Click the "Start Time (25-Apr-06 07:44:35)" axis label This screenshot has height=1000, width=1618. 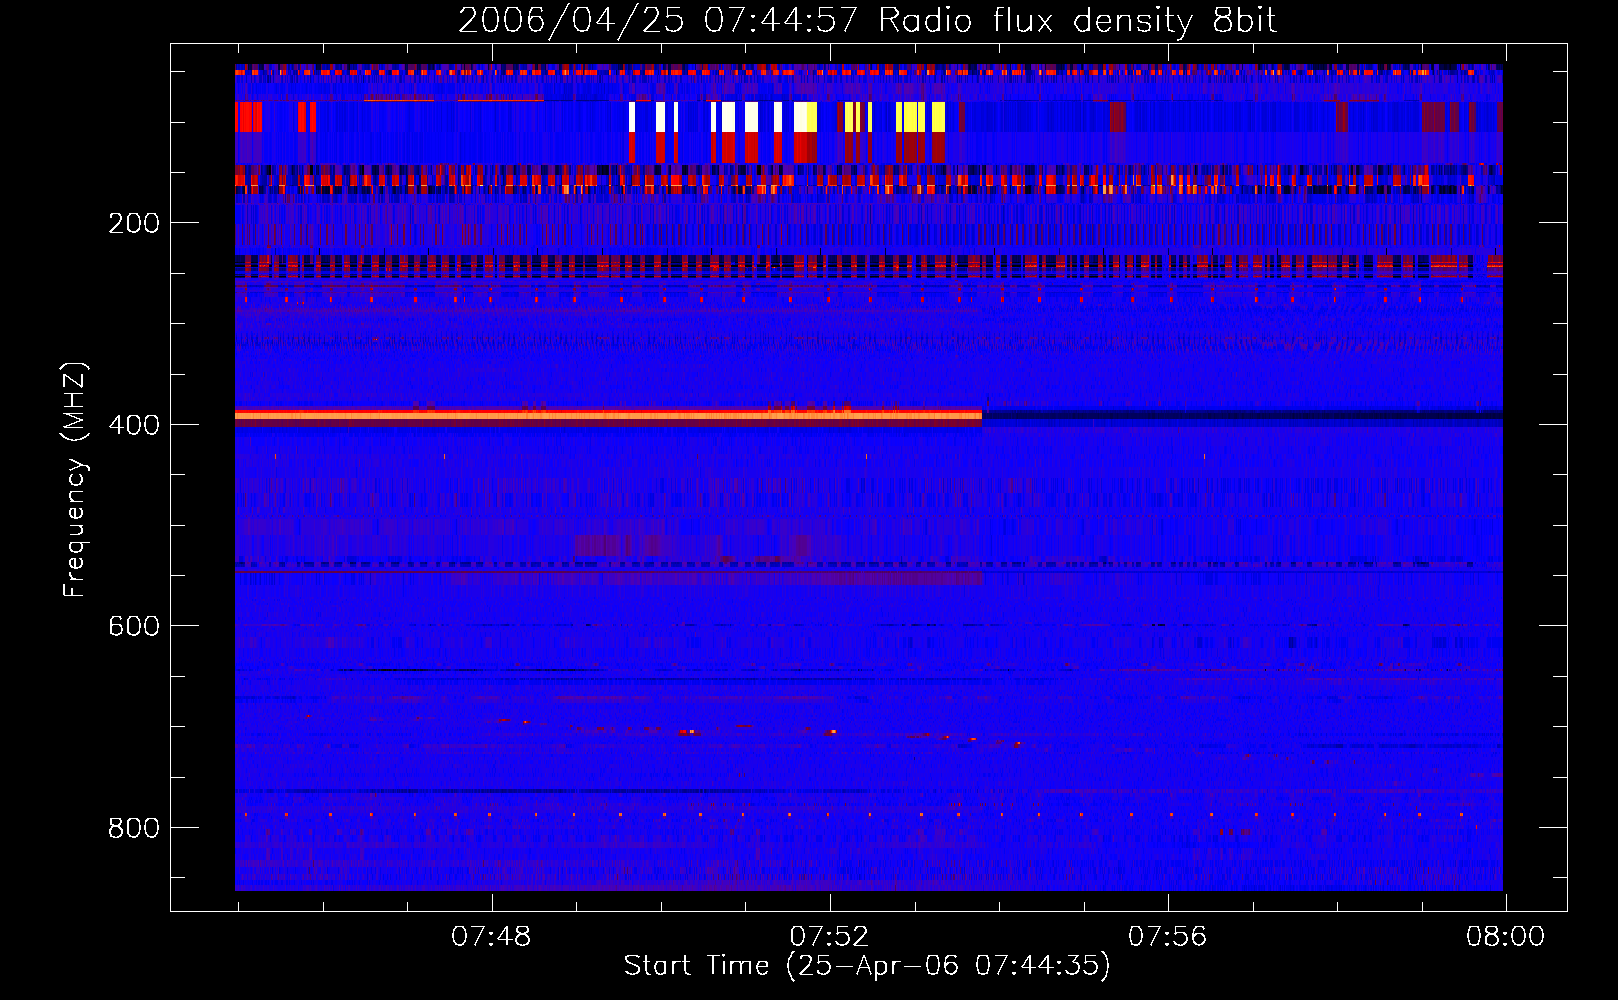[x=867, y=966]
